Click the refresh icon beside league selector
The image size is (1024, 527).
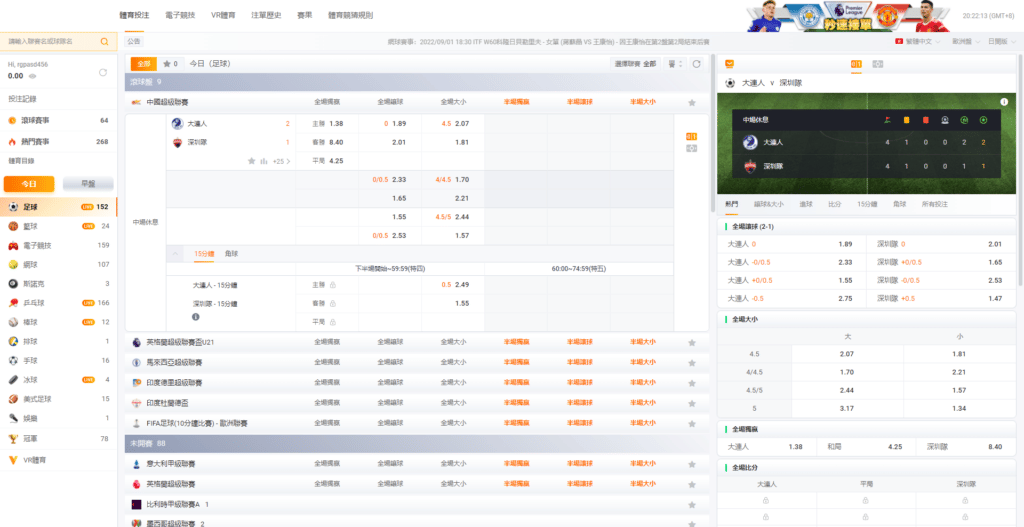tap(697, 63)
